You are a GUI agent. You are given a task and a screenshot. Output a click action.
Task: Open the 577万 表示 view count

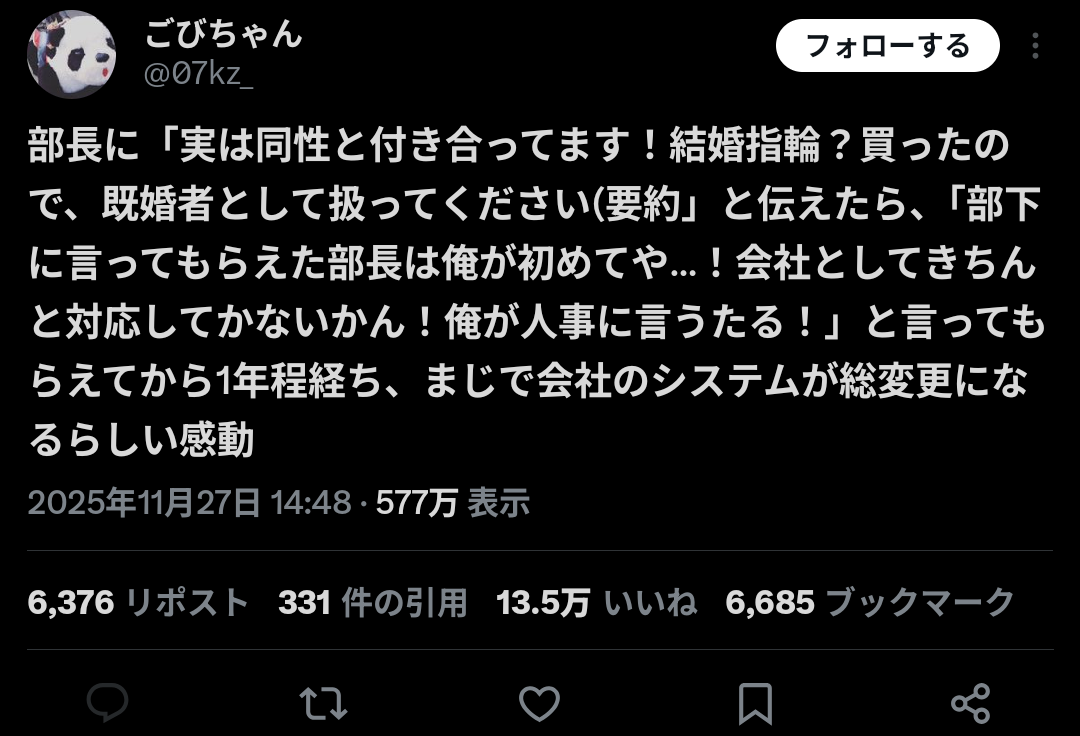pyautogui.click(x=453, y=503)
